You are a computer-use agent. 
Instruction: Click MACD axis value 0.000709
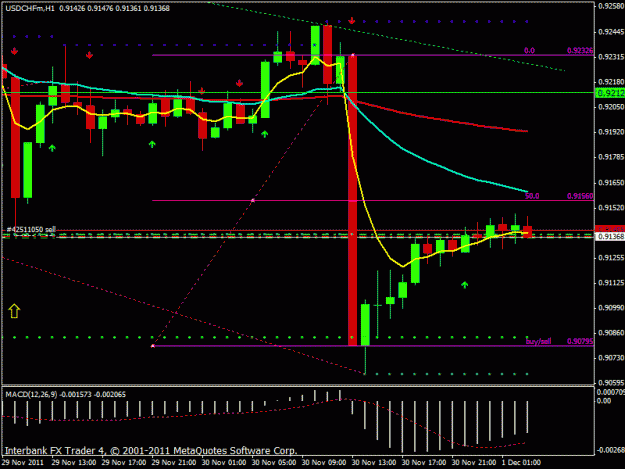pyautogui.click(x=611, y=392)
